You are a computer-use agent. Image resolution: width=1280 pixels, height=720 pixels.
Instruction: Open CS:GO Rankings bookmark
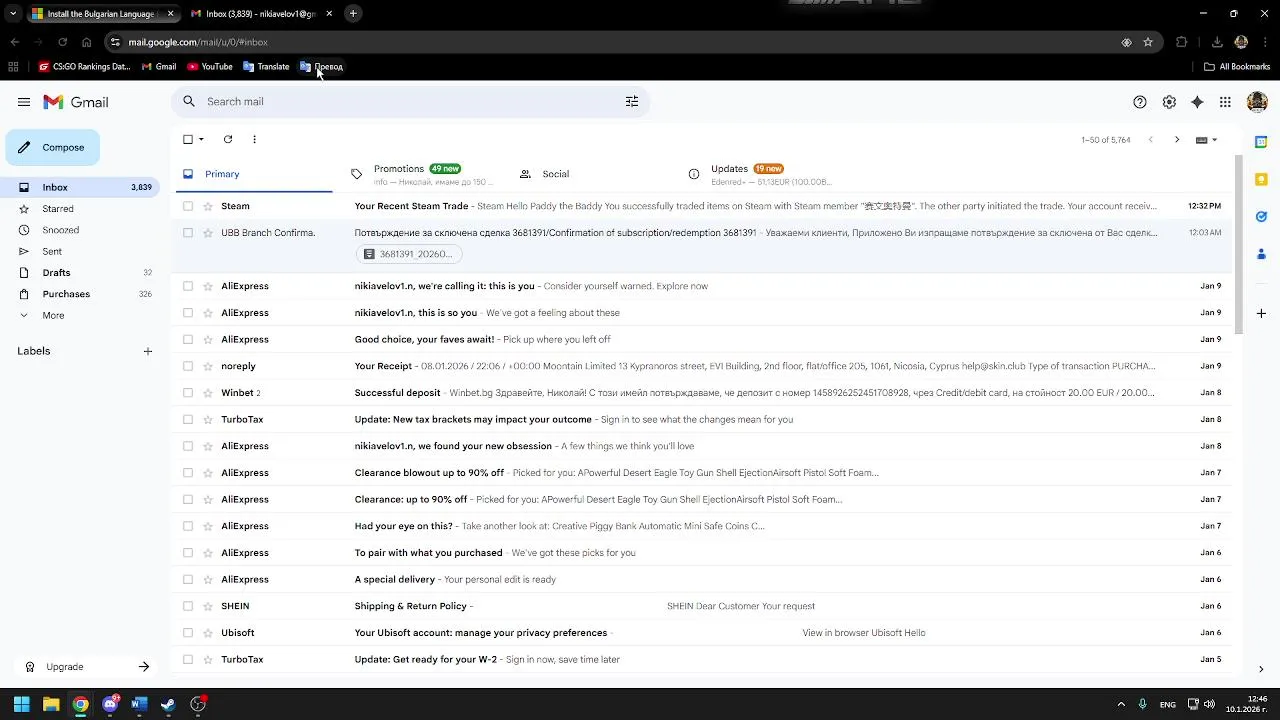(x=85, y=67)
